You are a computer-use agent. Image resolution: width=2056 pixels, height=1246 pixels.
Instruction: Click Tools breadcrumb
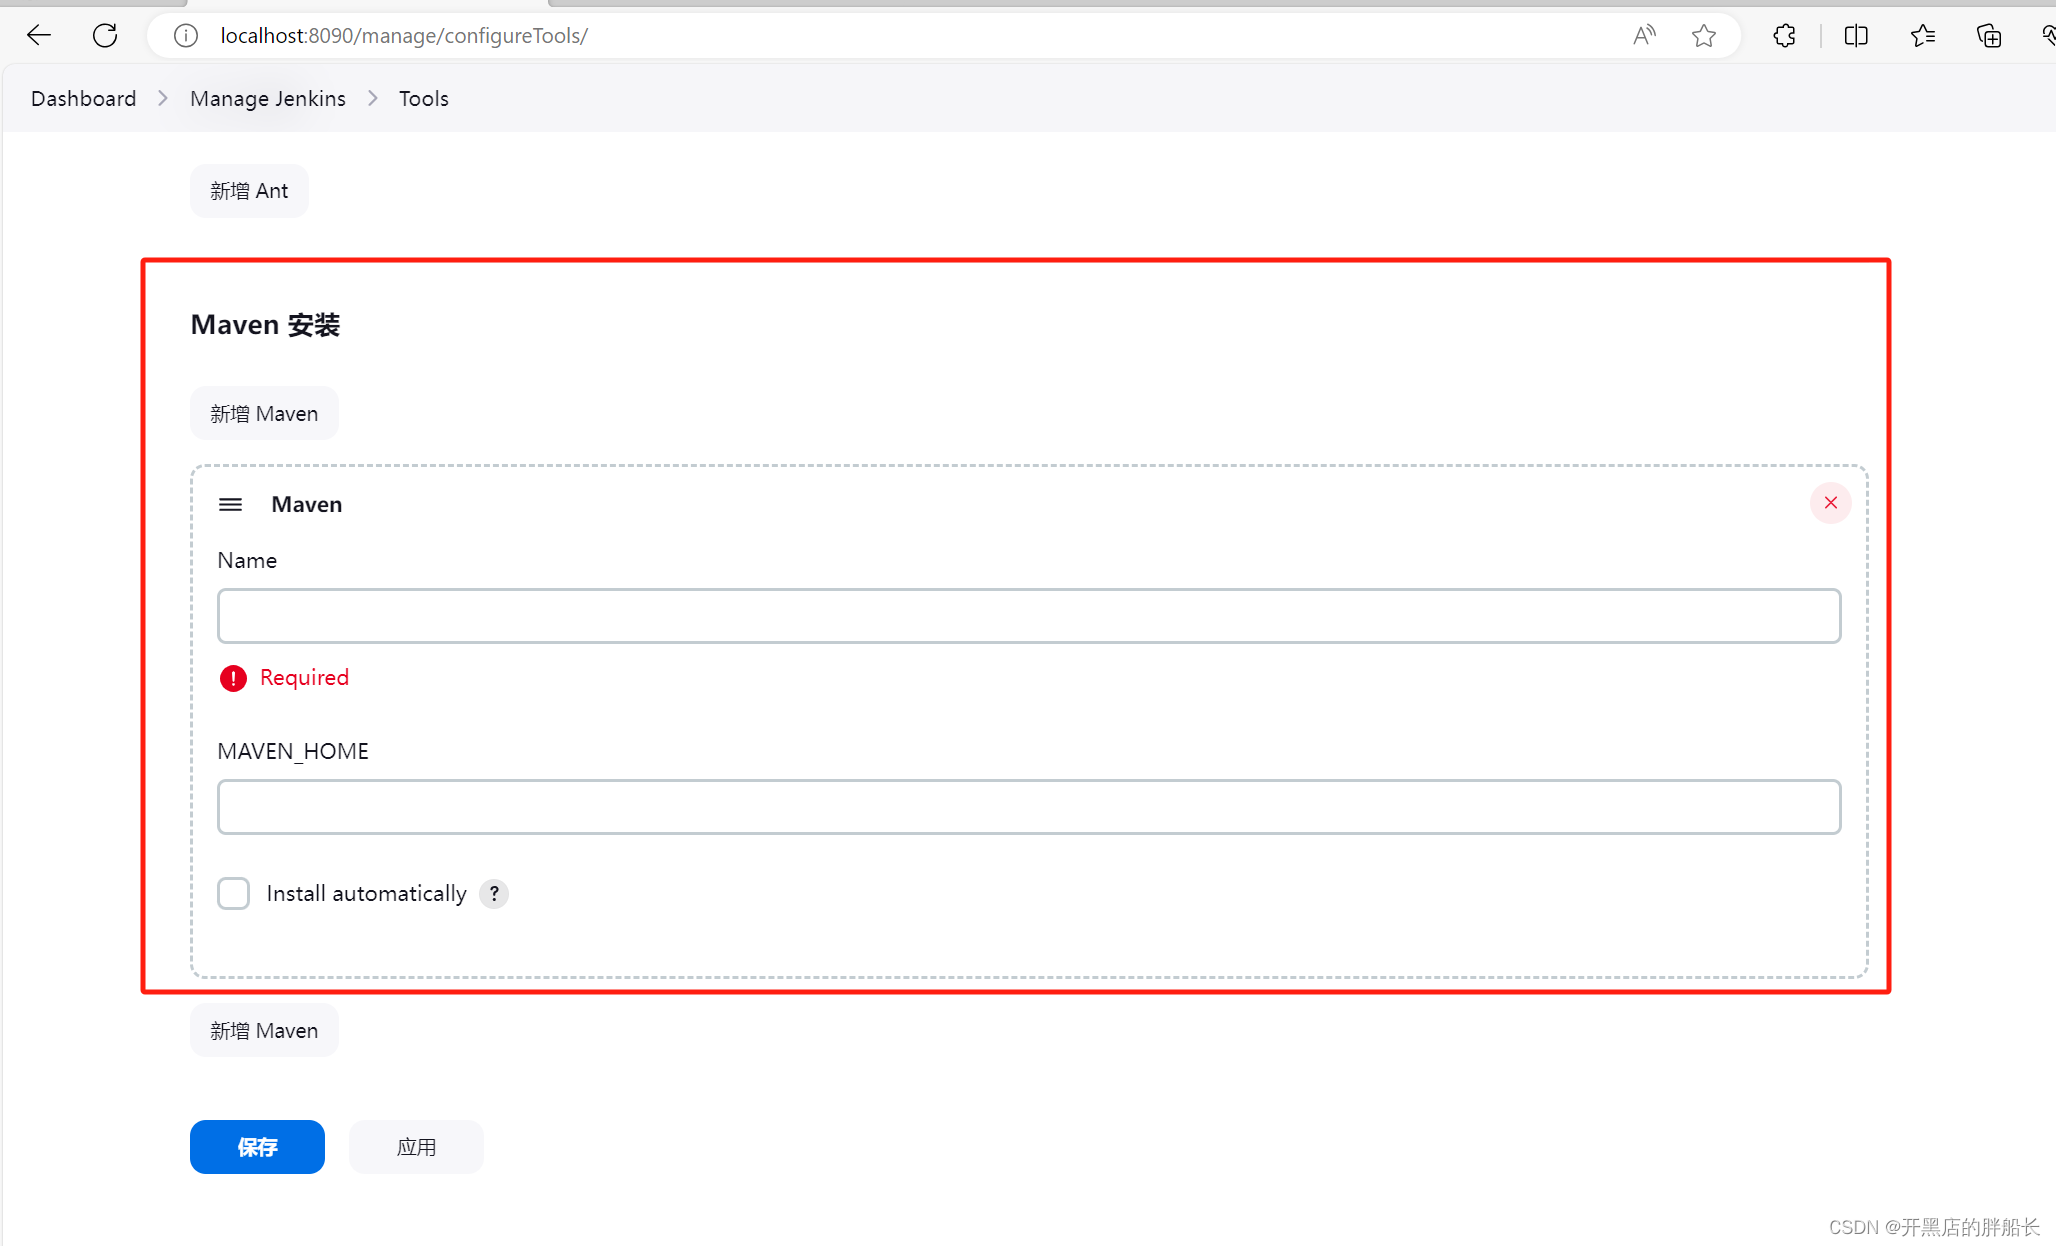[x=424, y=98]
